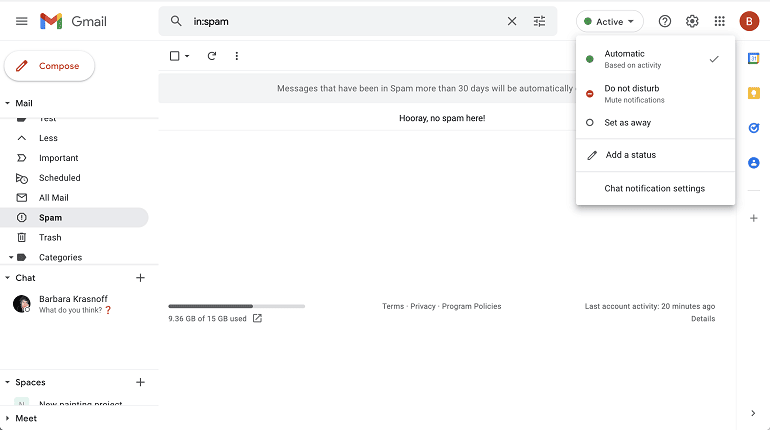
Task: Create a new space with the plus icon
Action: click(x=140, y=382)
